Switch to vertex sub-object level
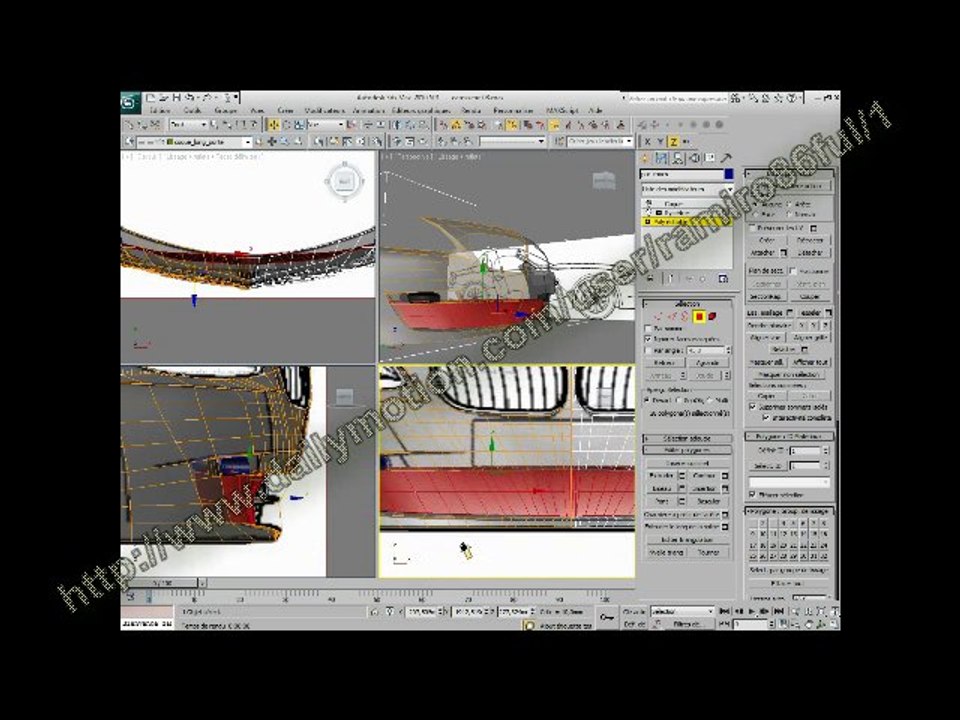Image resolution: width=960 pixels, height=720 pixels. 658,317
